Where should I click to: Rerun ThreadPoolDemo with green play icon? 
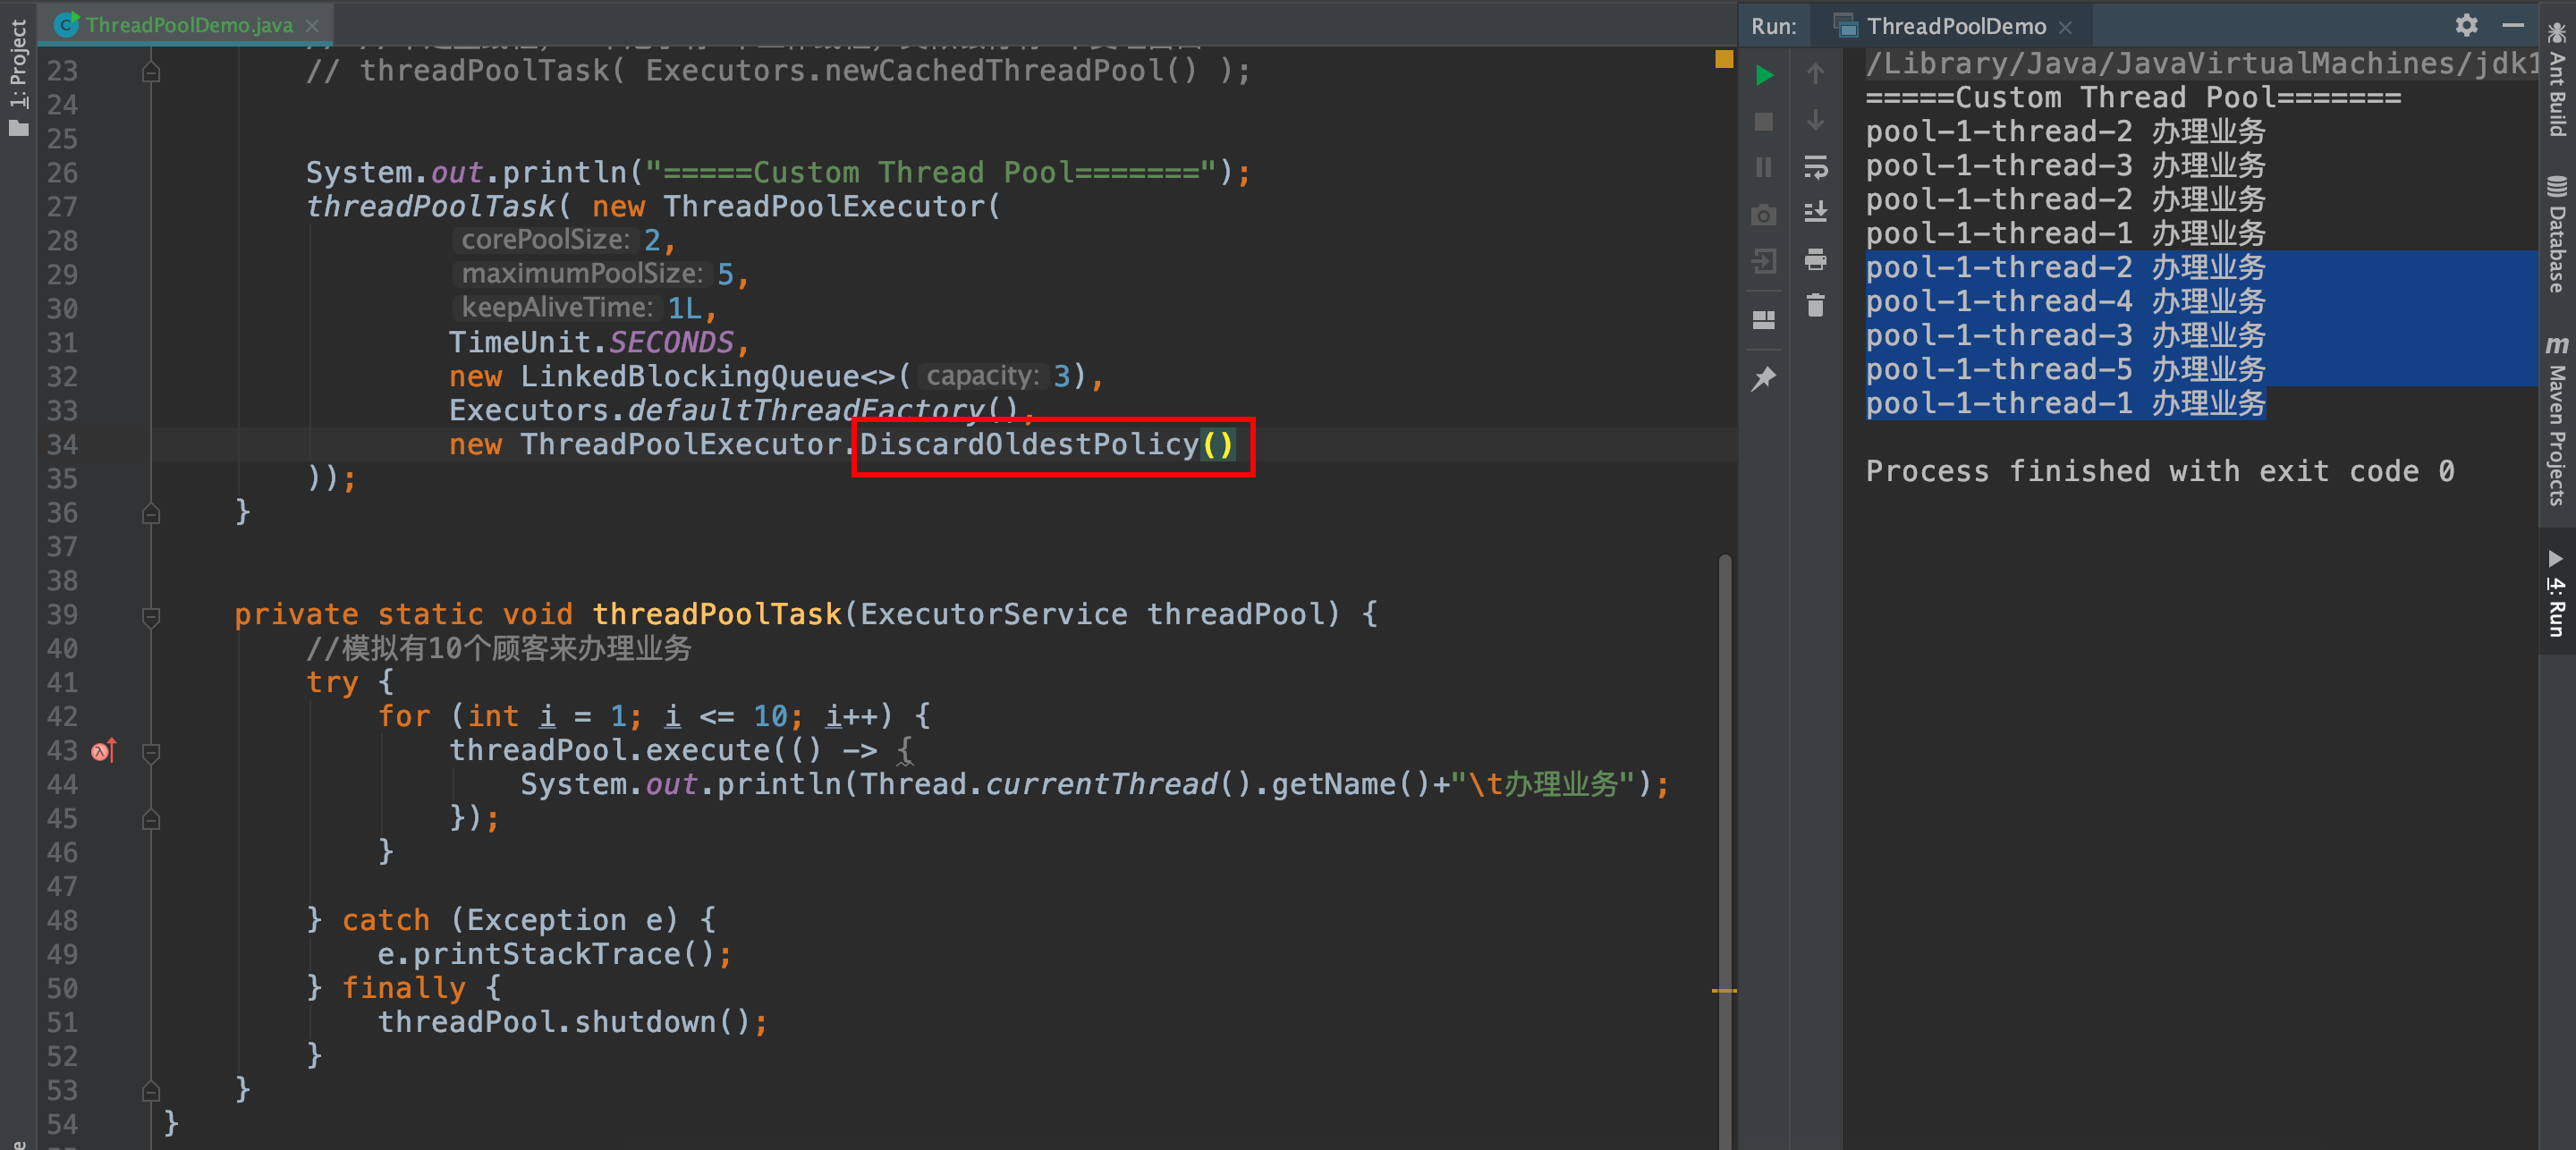[1764, 75]
